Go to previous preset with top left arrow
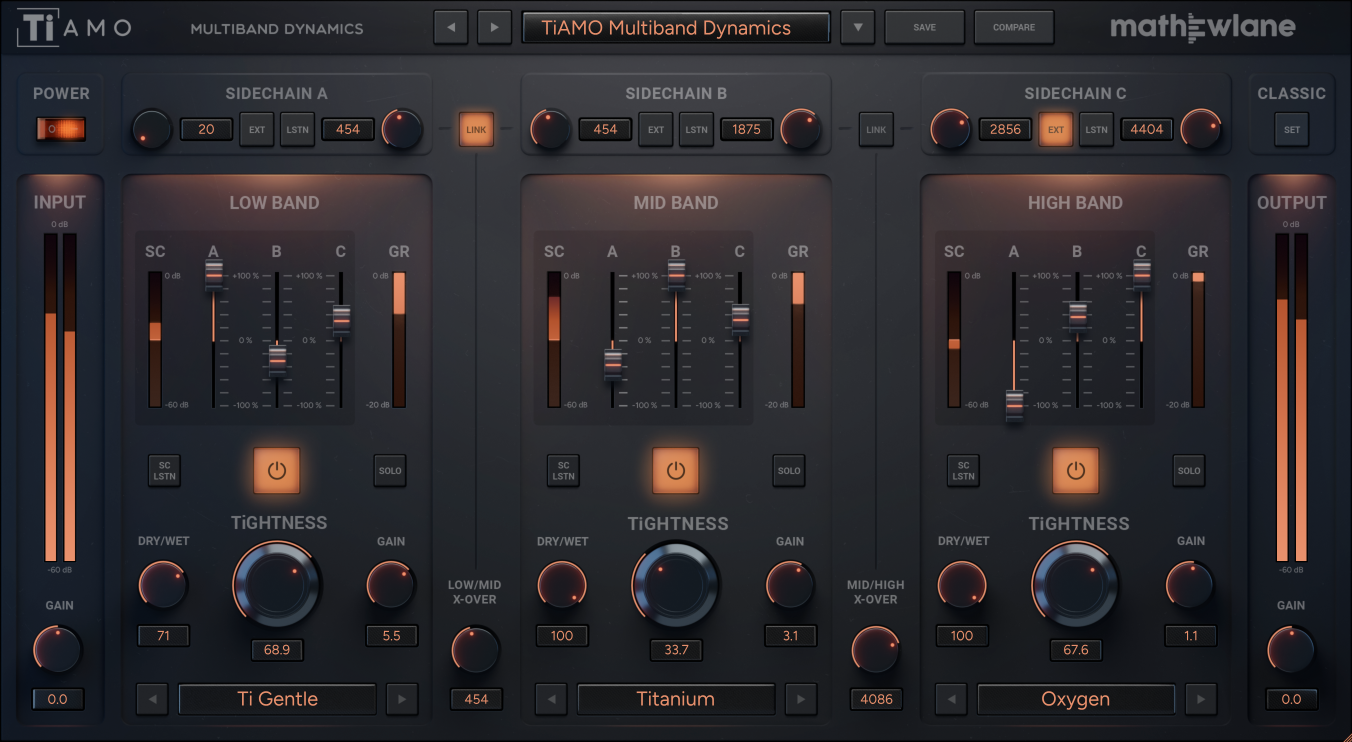Image resolution: width=1352 pixels, height=742 pixels. point(450,28)
